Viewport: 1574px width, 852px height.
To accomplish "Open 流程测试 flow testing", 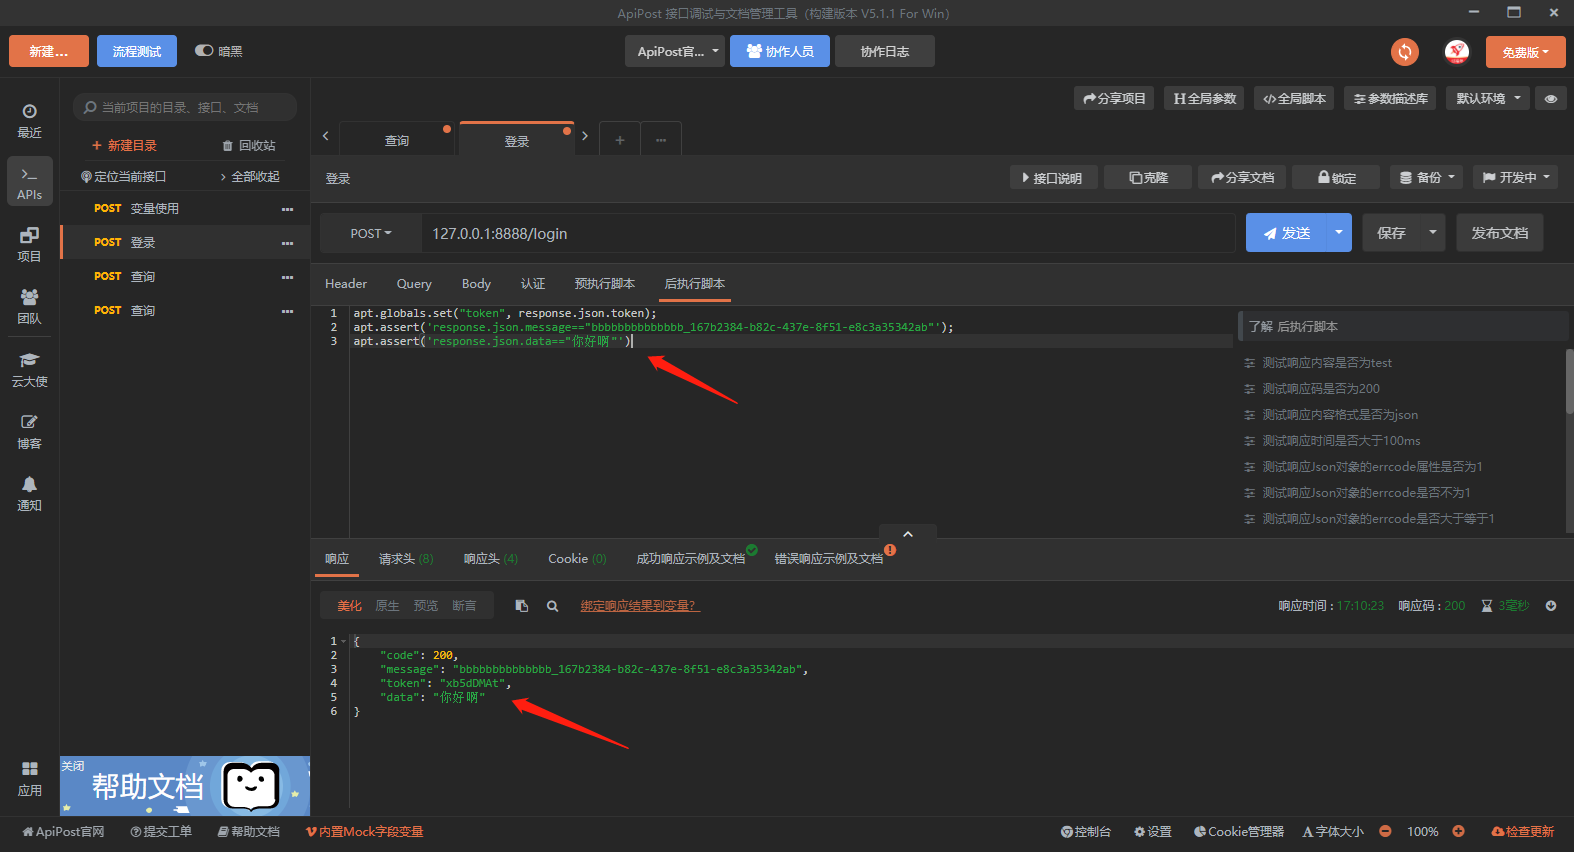I will (137, 51).
